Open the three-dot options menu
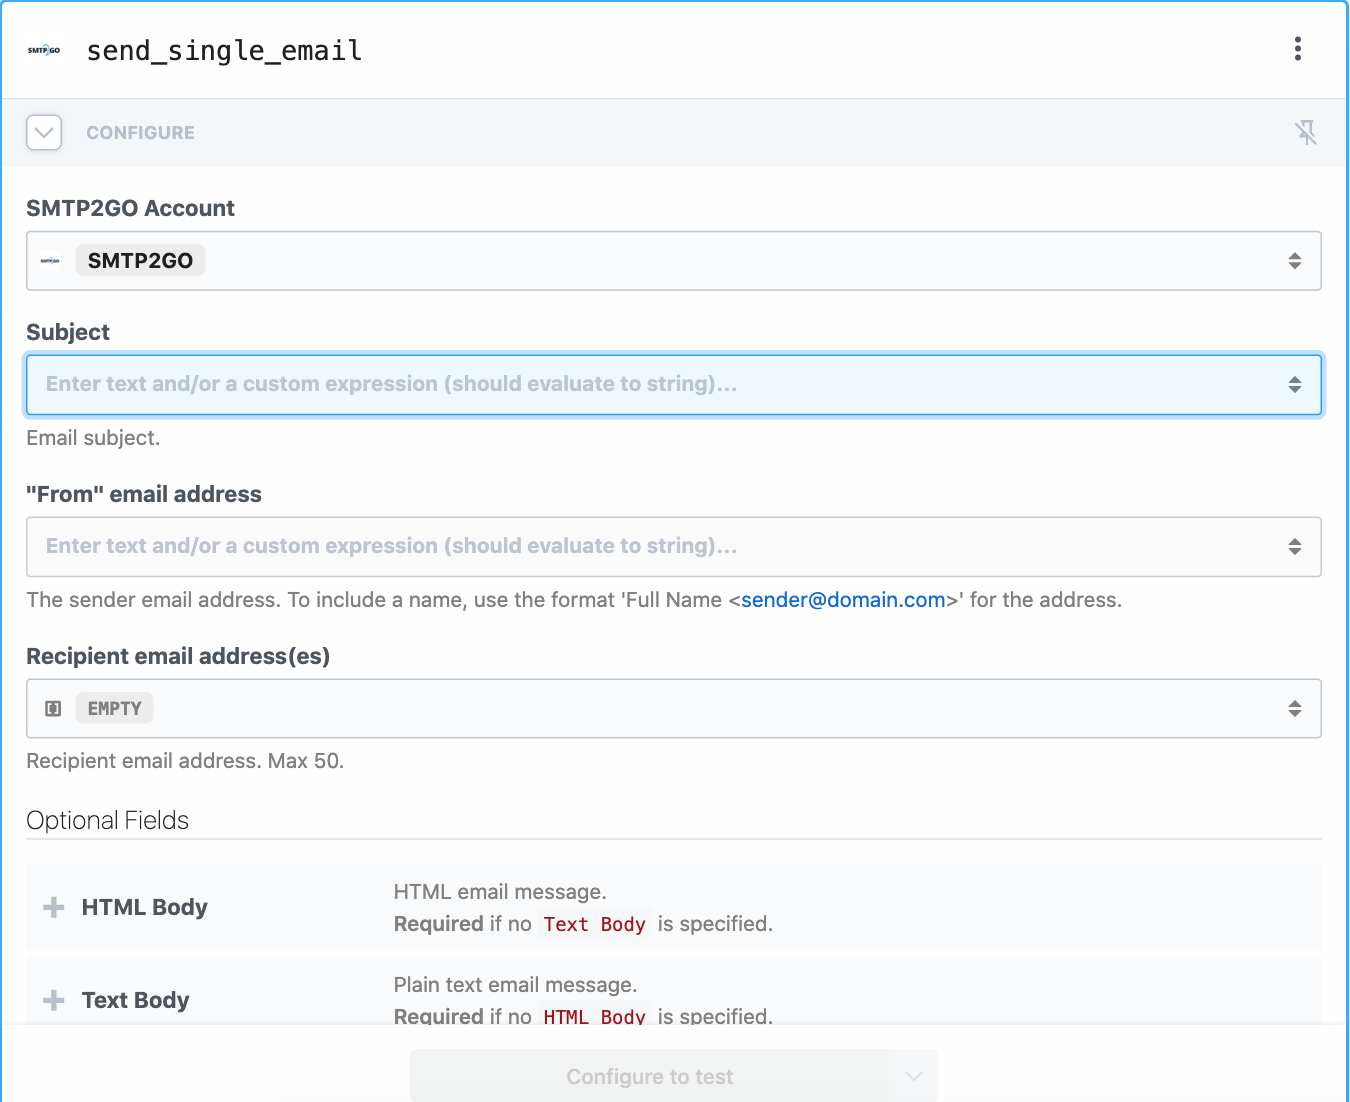Viewport: 1350px width, 1102px height. coord(1298,49)
